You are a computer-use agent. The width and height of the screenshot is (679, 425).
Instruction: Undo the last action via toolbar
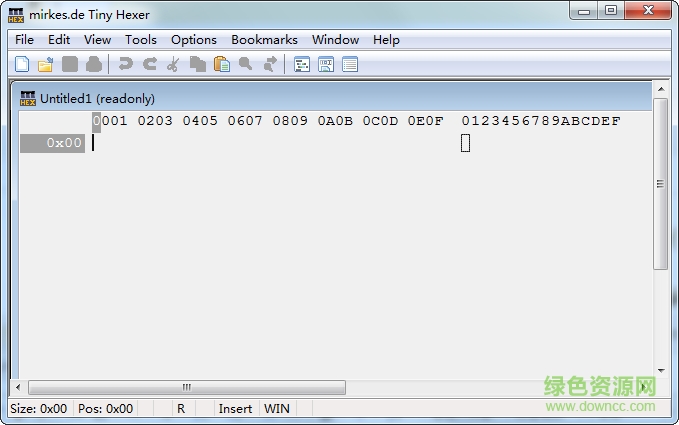(126, 64)
